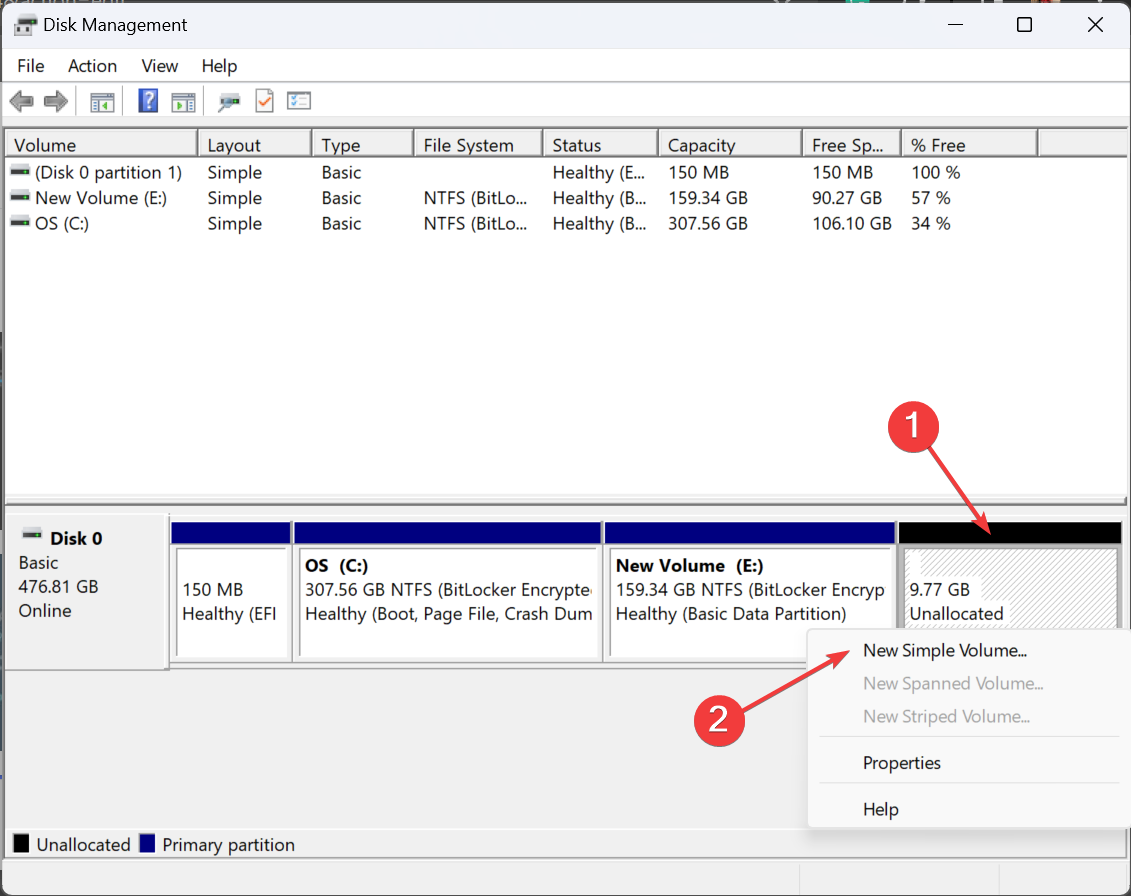Sort by the Layout column header

point(255,144)
